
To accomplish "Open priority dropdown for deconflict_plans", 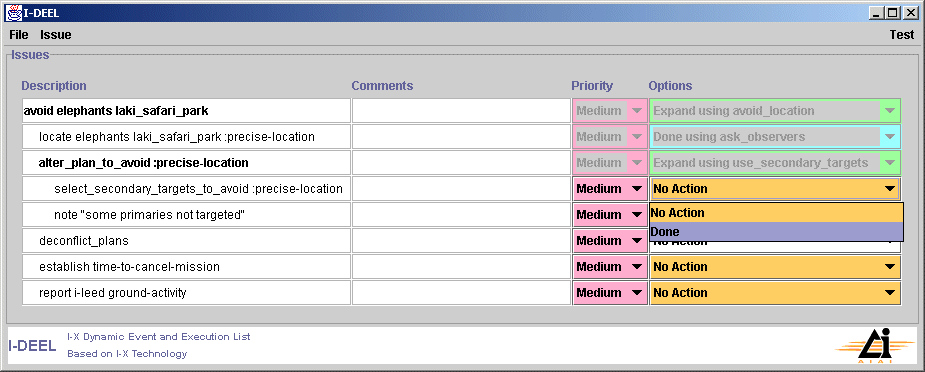I will click(610, 241).
